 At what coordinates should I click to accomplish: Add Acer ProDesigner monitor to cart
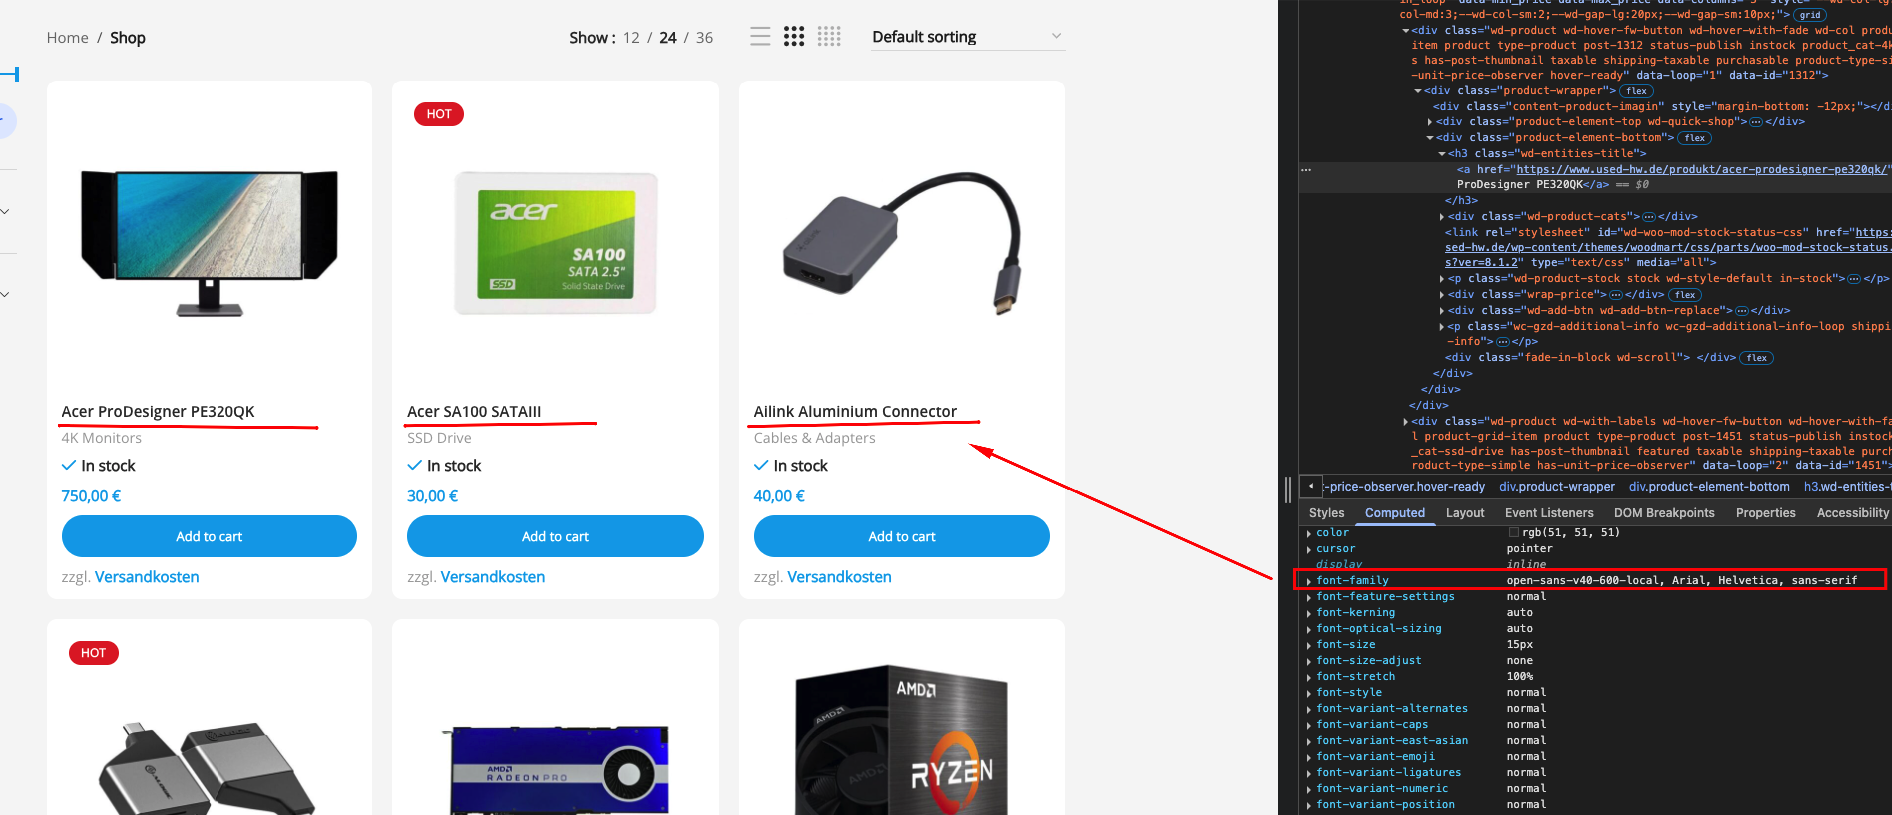click(x=209, y=536)
